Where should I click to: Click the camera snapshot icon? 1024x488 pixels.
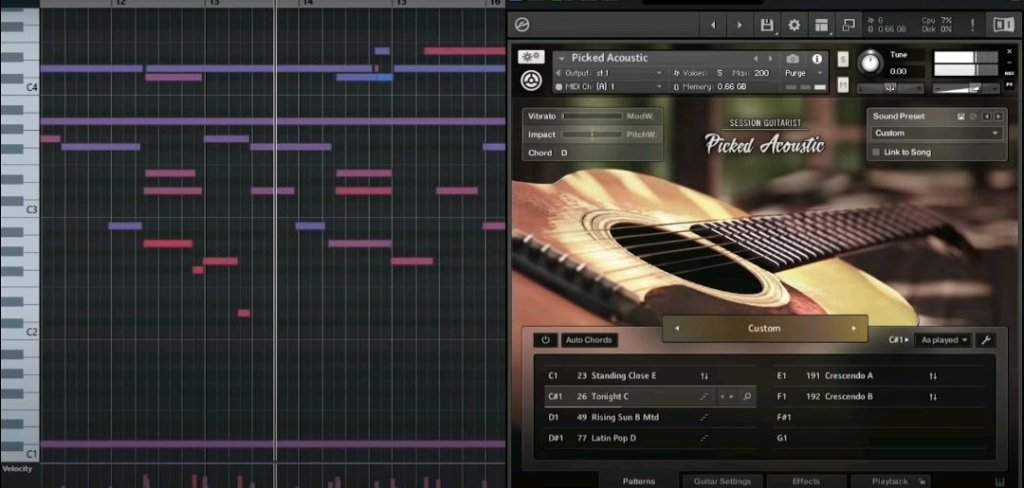793,59
